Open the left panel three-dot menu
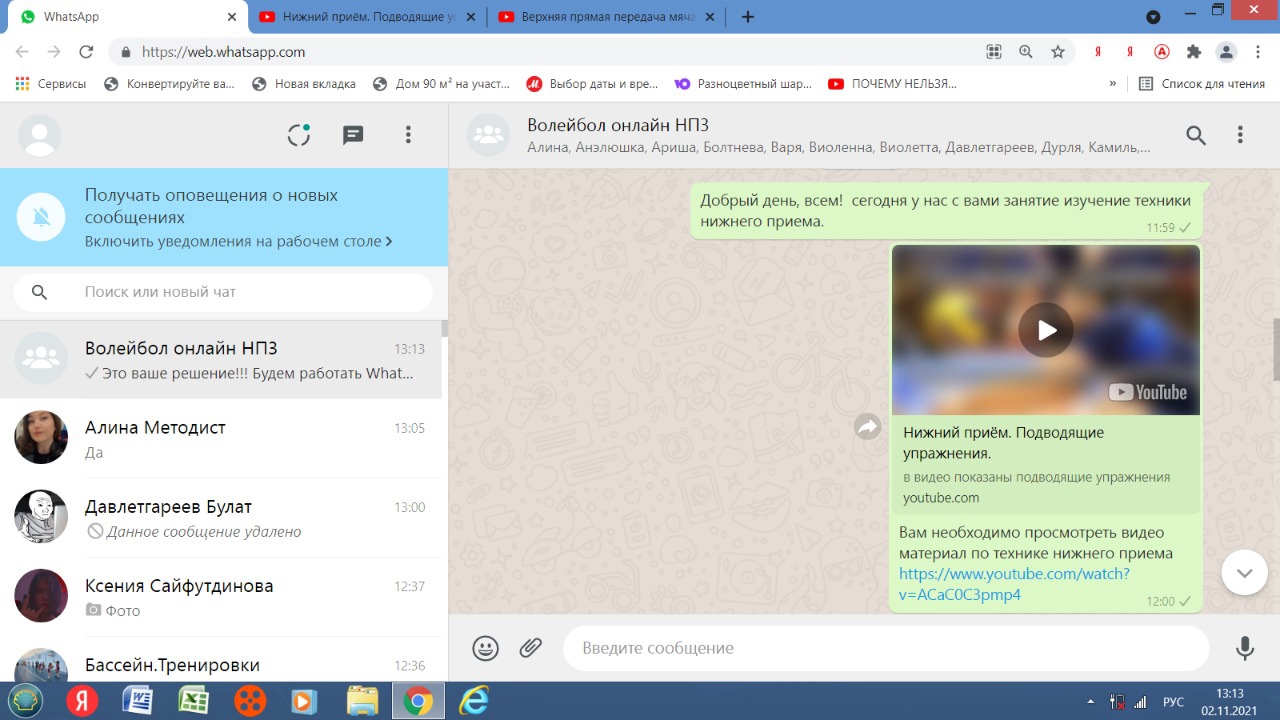 coord(408,135)
